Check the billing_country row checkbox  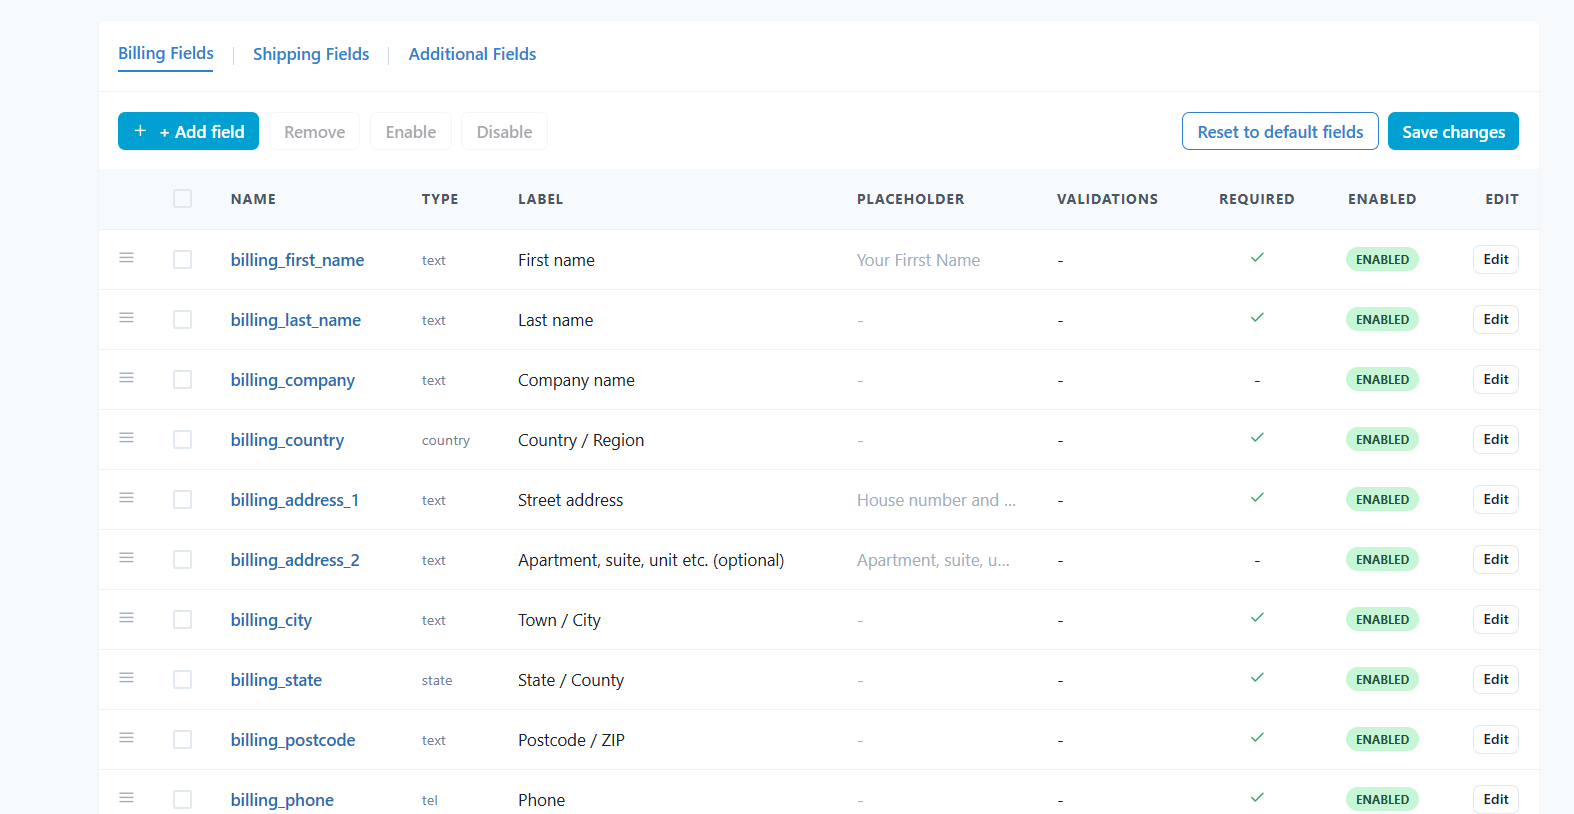point(182,440)
